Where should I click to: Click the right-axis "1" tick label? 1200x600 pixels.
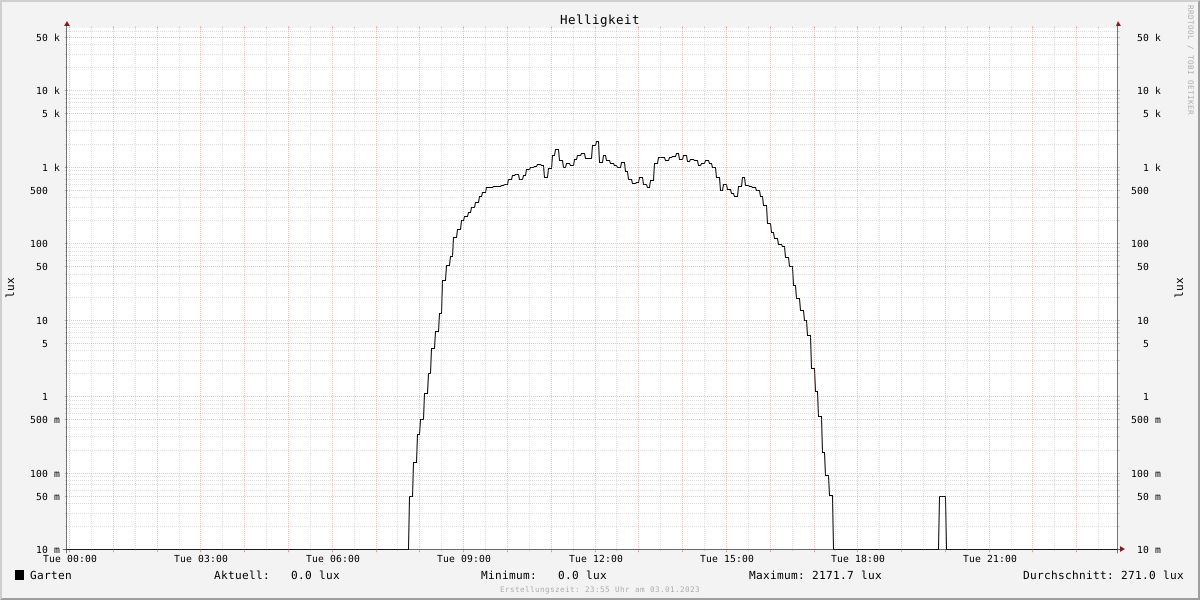1146,397
